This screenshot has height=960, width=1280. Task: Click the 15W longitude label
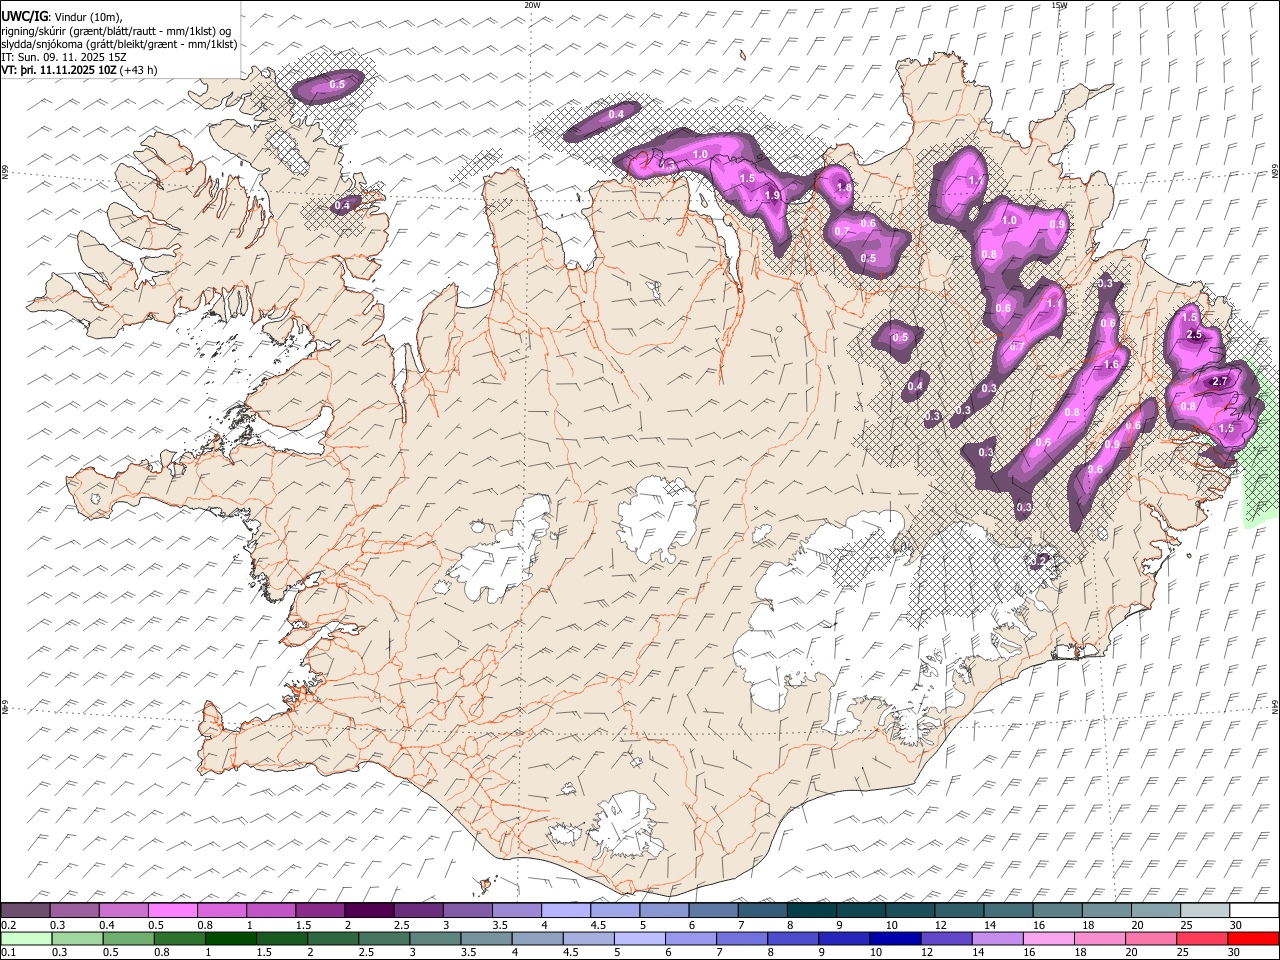[x=1059, y=5]
